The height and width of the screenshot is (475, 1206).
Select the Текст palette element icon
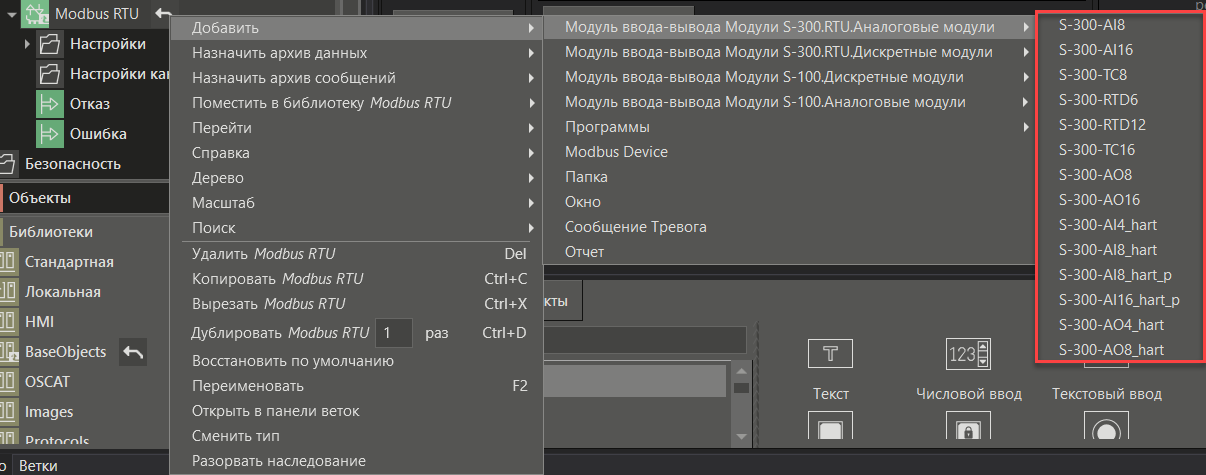coord(830,352)
